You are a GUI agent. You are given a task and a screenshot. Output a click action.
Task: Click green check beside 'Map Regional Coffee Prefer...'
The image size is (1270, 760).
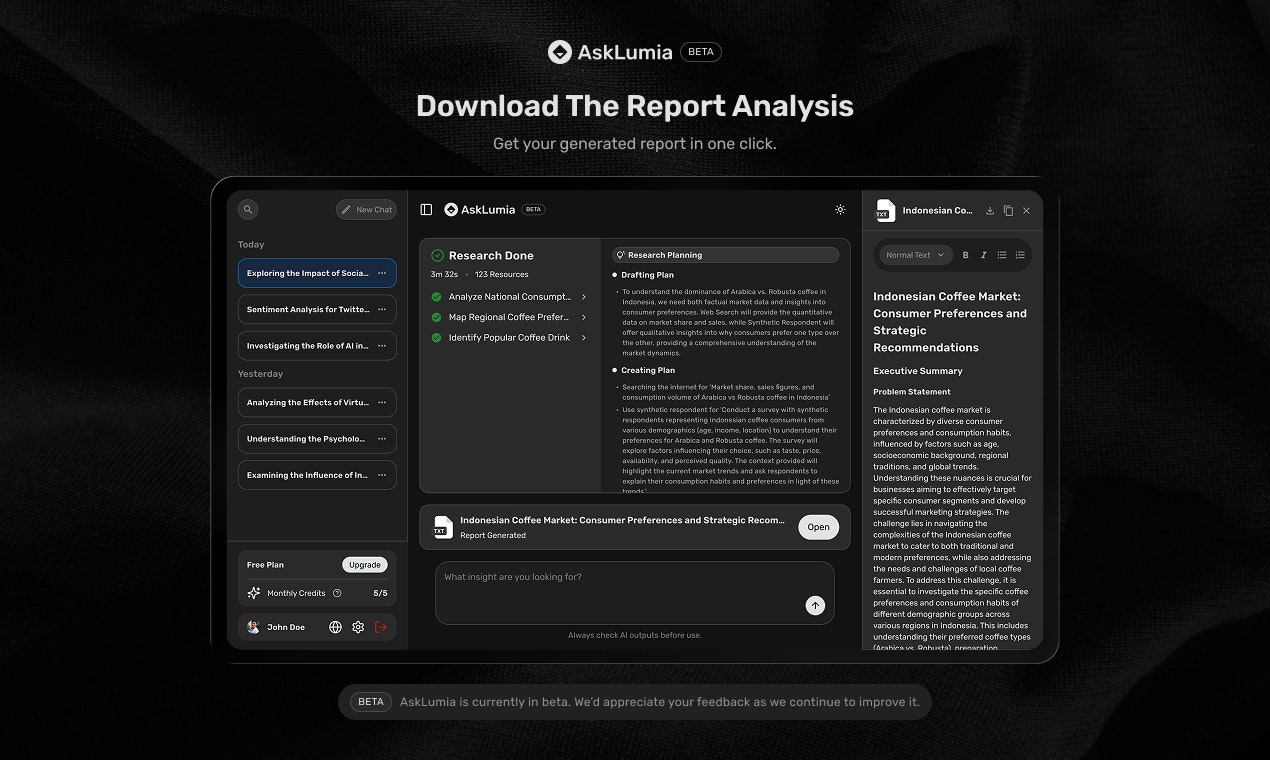point(436,317)
